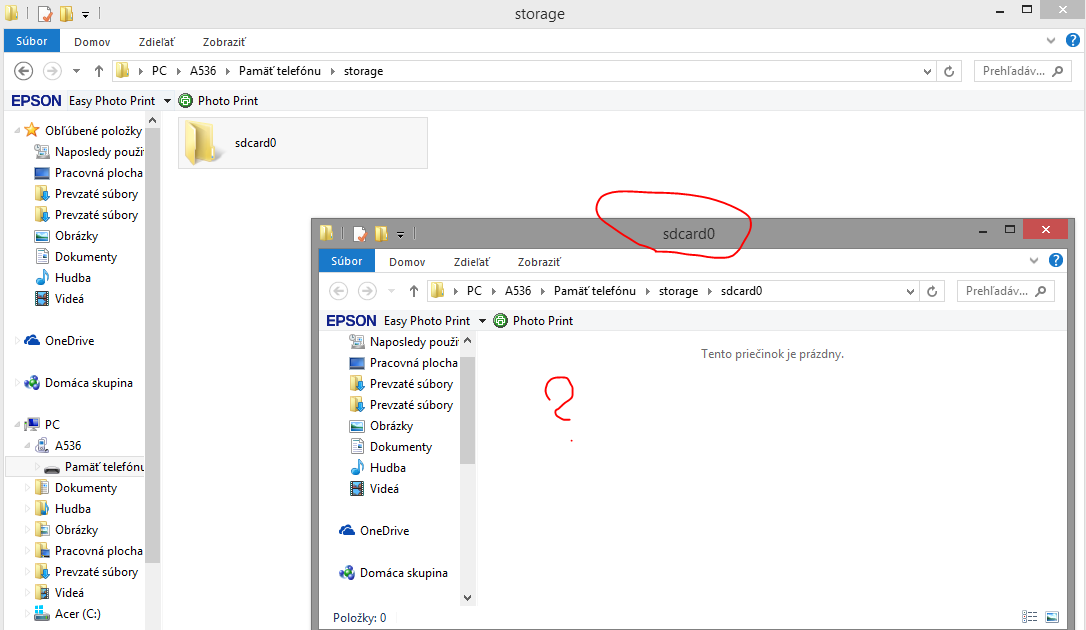Screen dimensions: 1086x630
Task: Open Easy Photo Print dropdown in sdcard0 window
Action: [x=482, y=321]
